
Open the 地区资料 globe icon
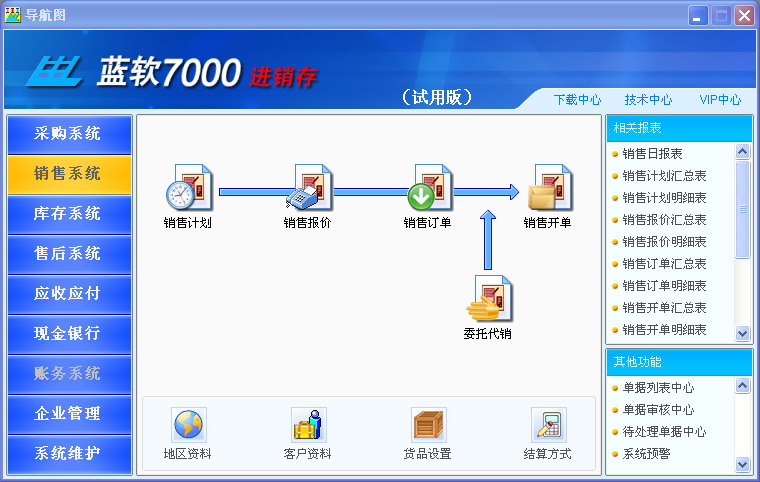click(189, 424)
